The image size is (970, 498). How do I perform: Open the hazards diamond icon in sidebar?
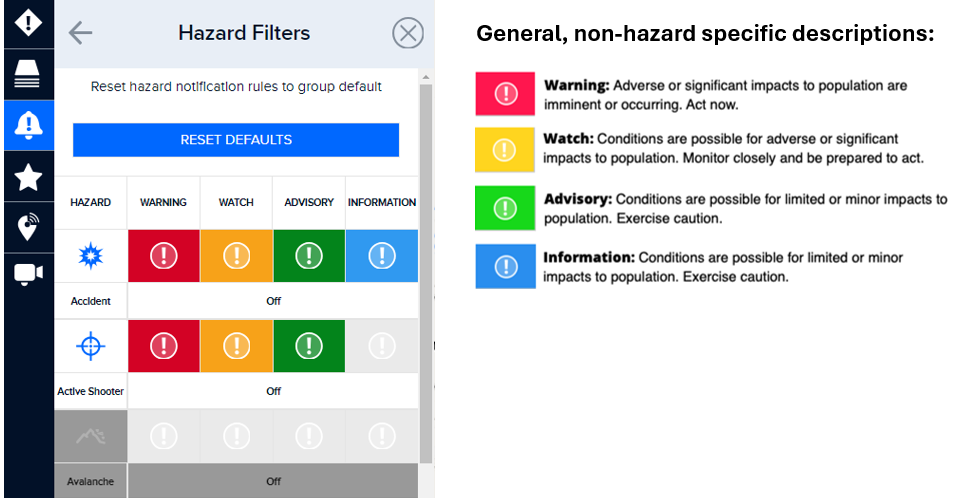[x=27, y=20]
